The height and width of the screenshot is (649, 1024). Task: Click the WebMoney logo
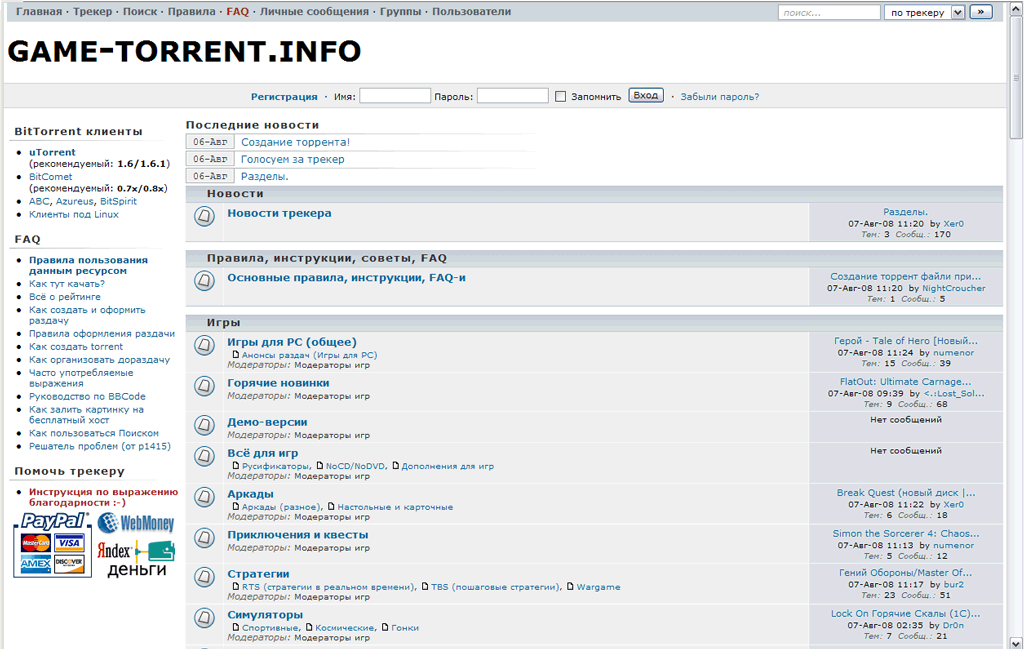pos(136,523)
